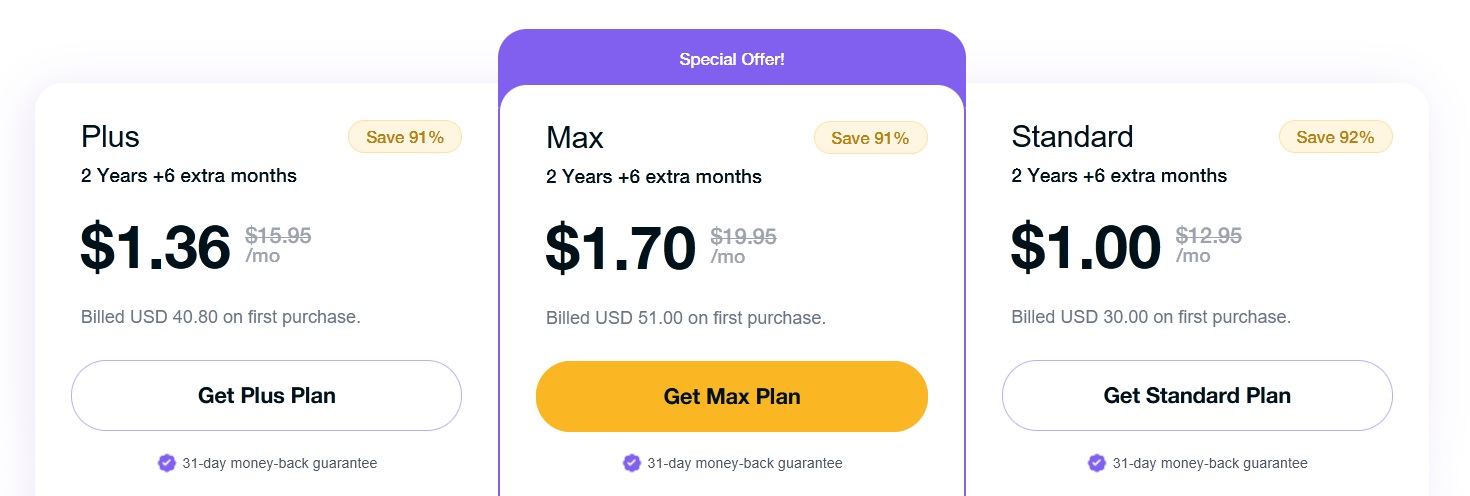Viewport: 1470px width, 496px height.
Task: Click the $1.00 price on Standard
Action: tap(1086, 247)
